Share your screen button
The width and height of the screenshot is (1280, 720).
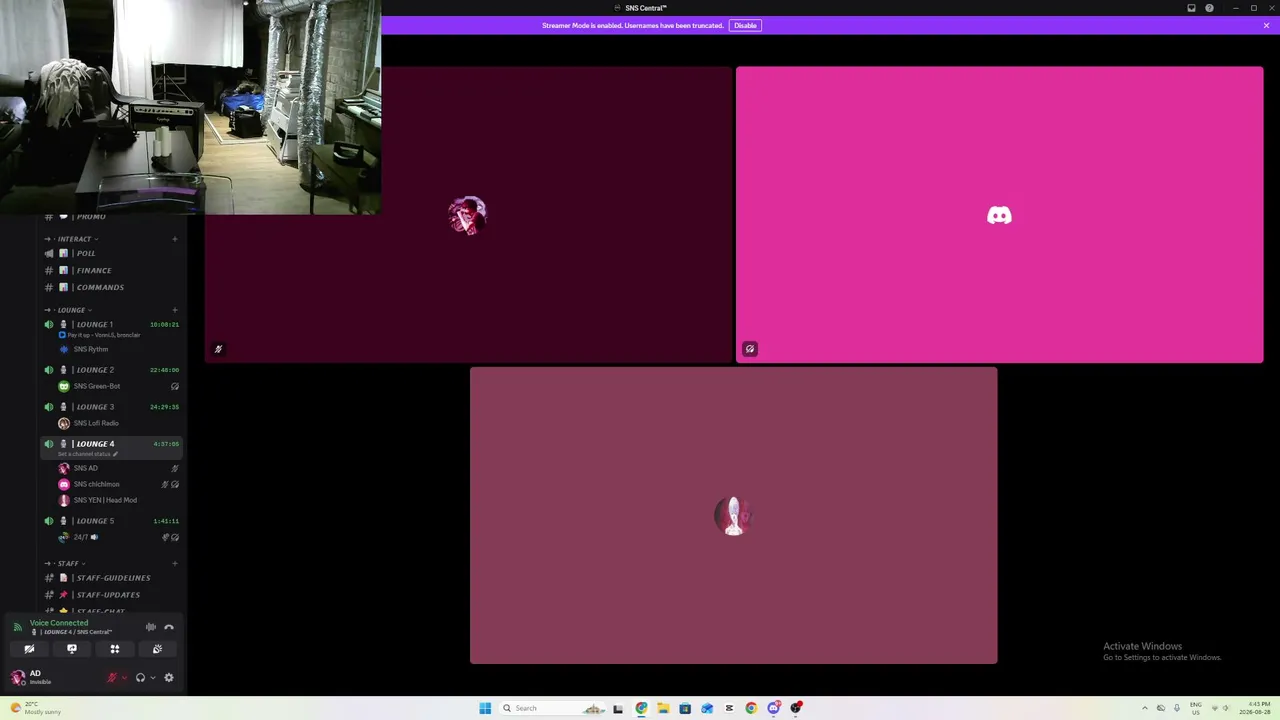coord(72,649)
